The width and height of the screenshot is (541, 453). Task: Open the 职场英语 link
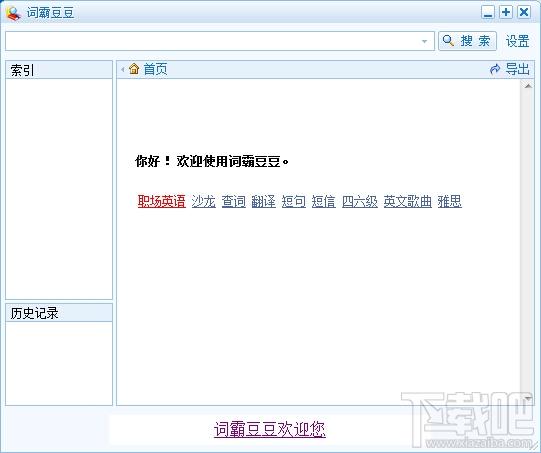tap(161, 201)
